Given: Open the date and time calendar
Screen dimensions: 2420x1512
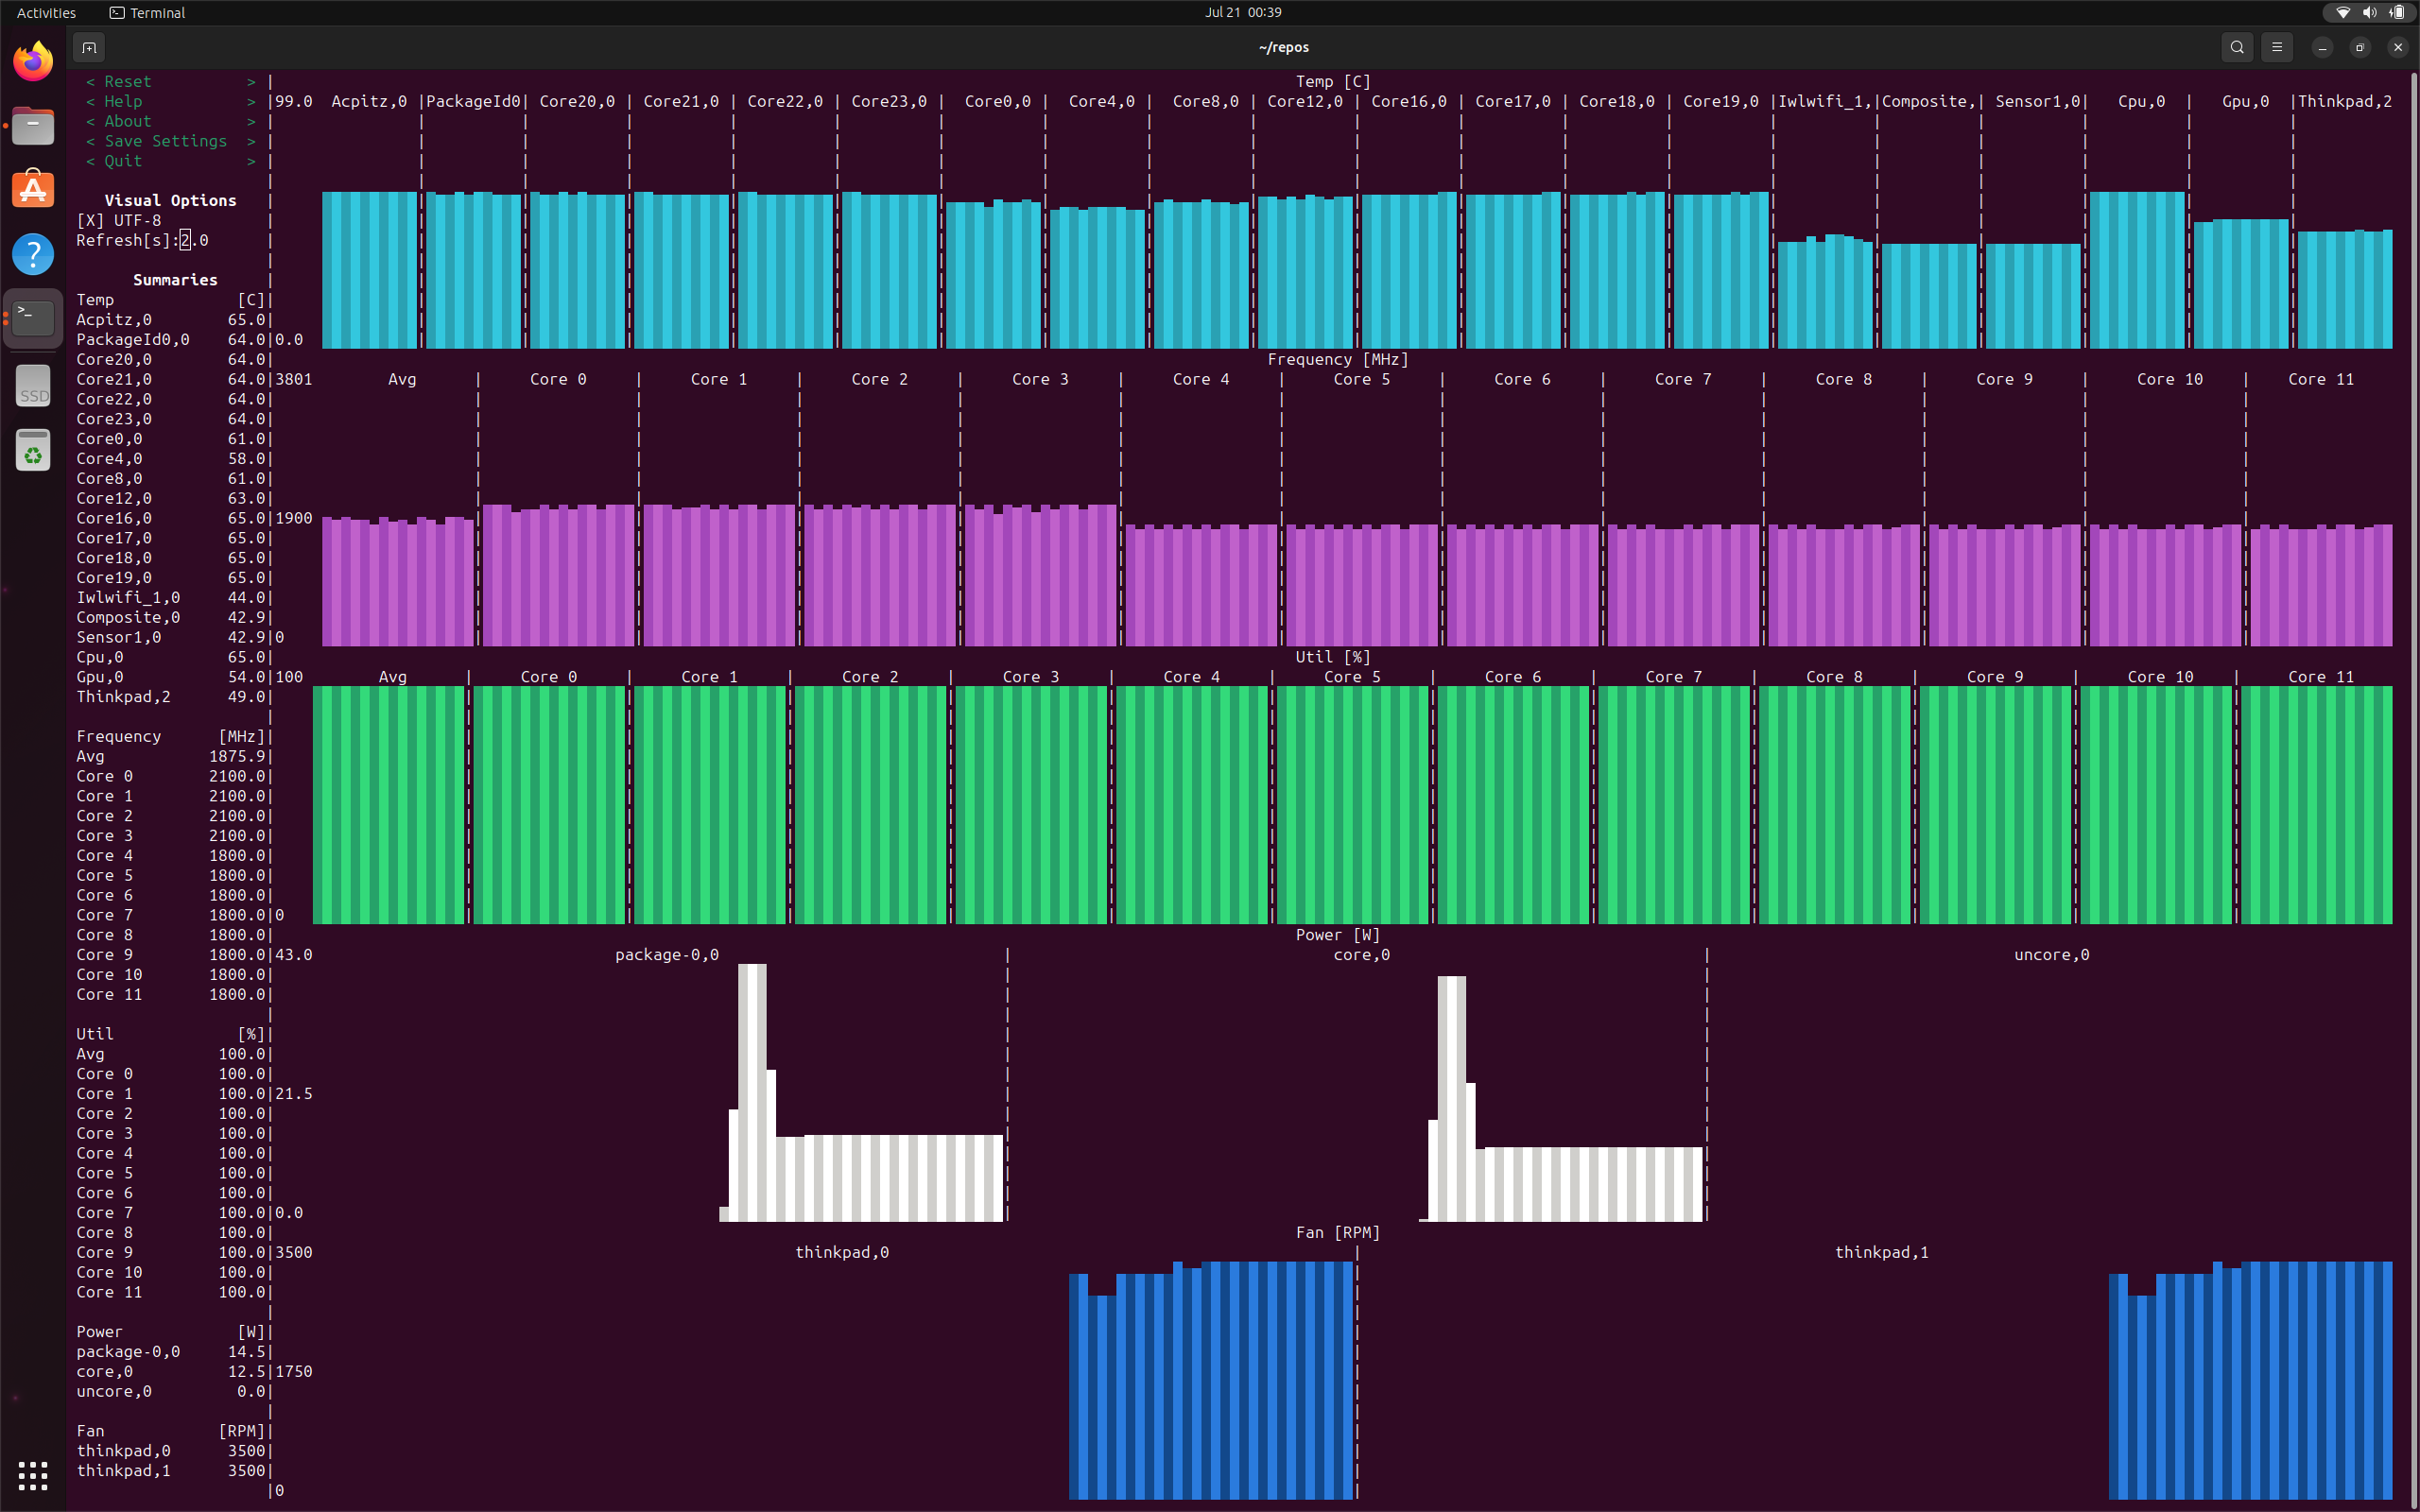Looking at the screenshot, I should pos(1243,12).
